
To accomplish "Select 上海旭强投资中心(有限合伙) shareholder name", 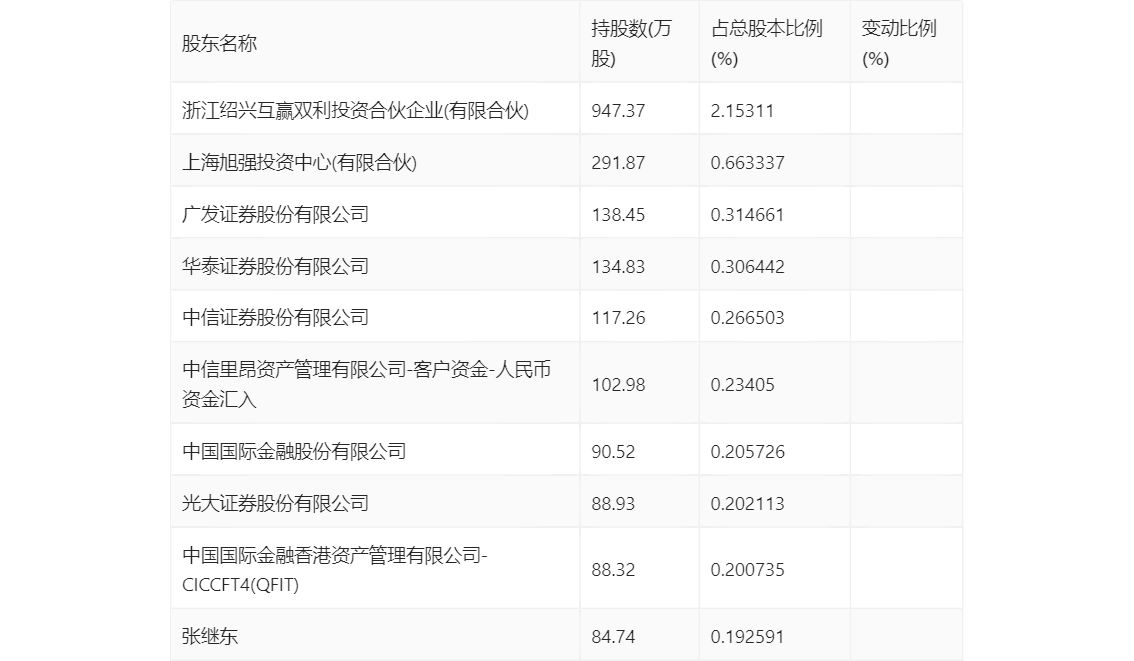I will click(x=299, y=163).
